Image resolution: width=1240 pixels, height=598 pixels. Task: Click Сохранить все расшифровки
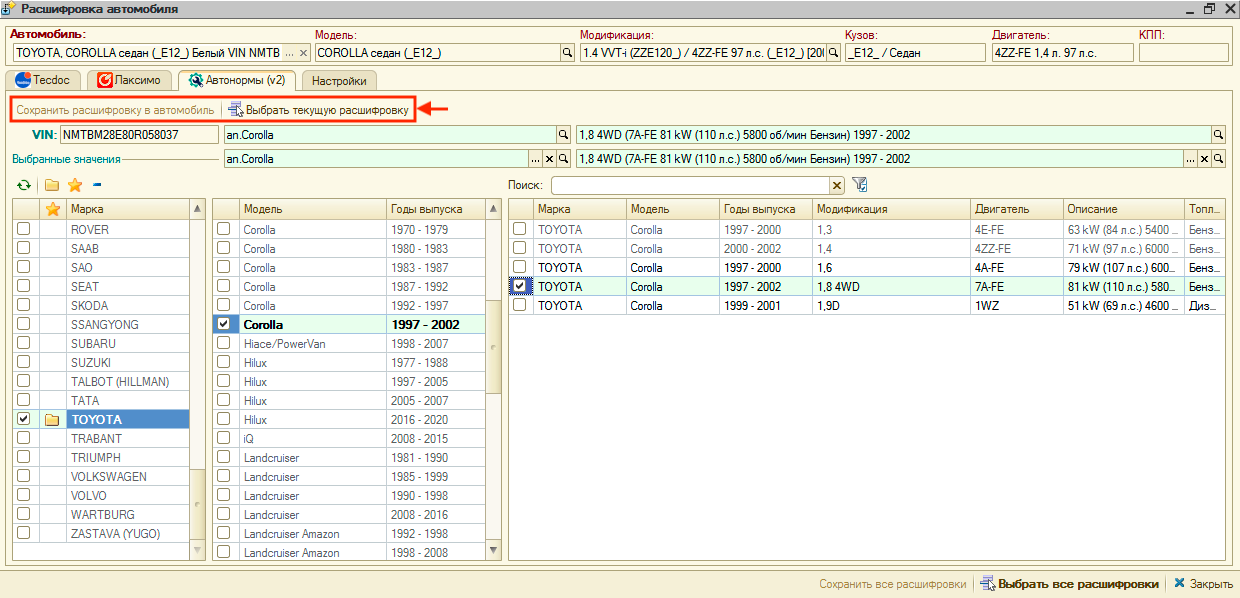pos(893,584)
